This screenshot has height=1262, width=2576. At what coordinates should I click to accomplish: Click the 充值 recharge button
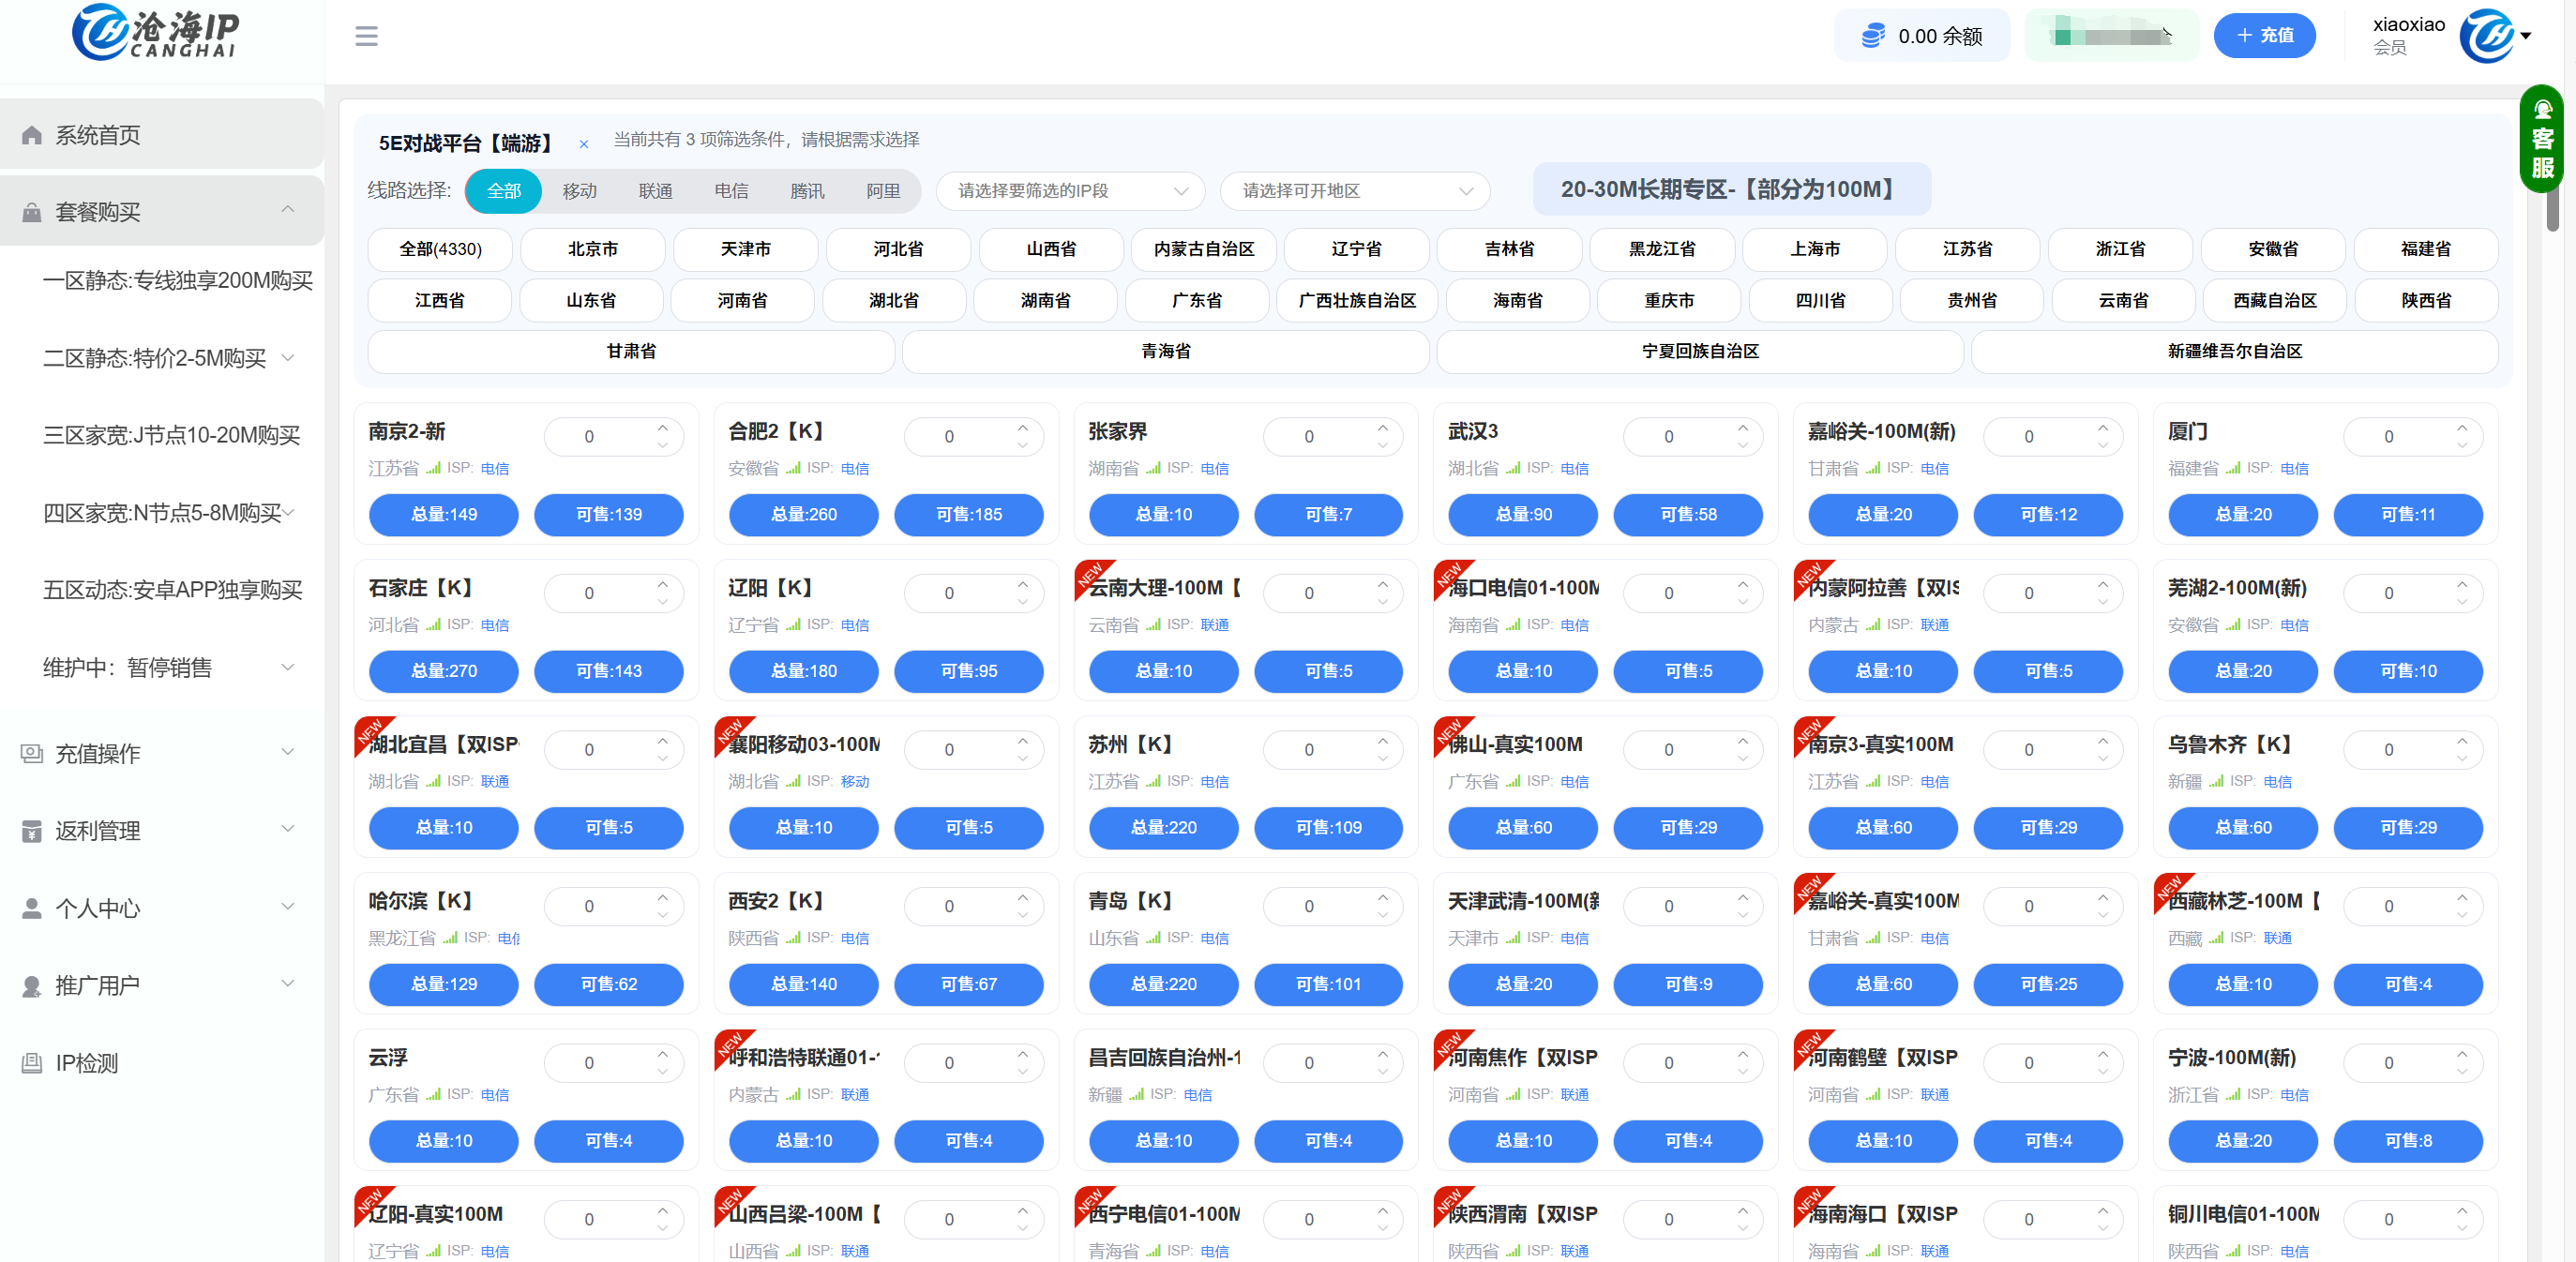tap(2264, 36)
